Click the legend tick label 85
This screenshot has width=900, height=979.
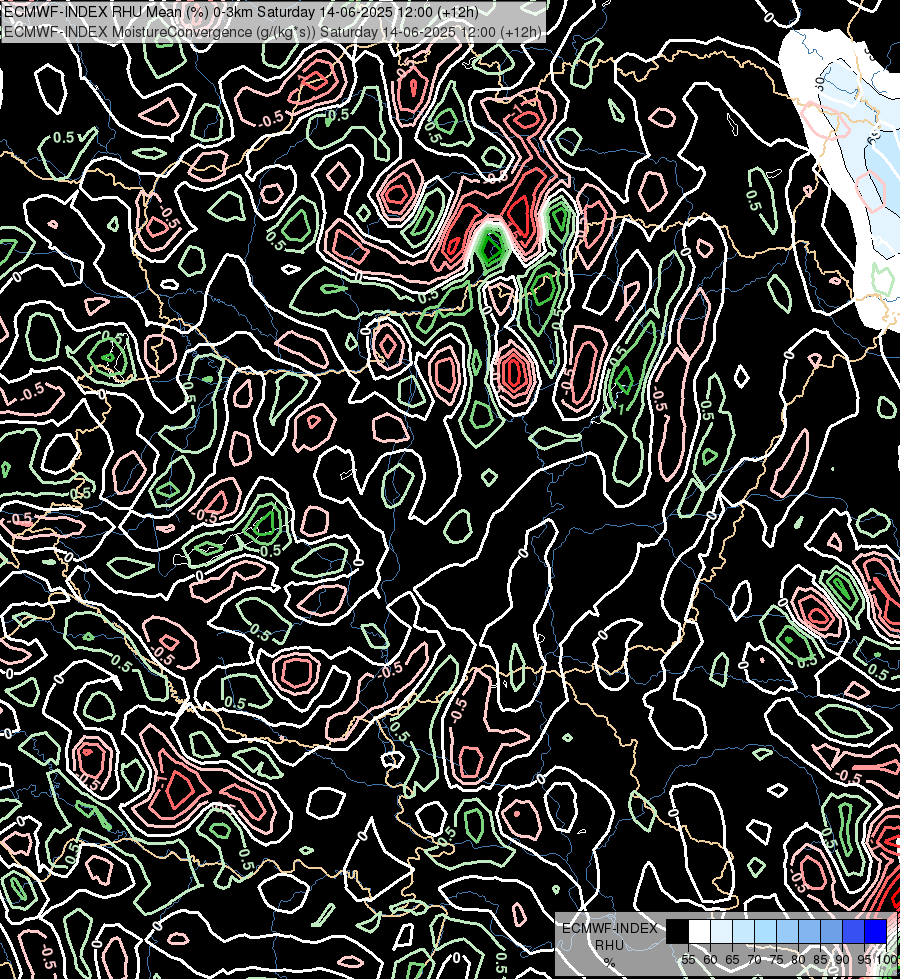coord(820,960)
